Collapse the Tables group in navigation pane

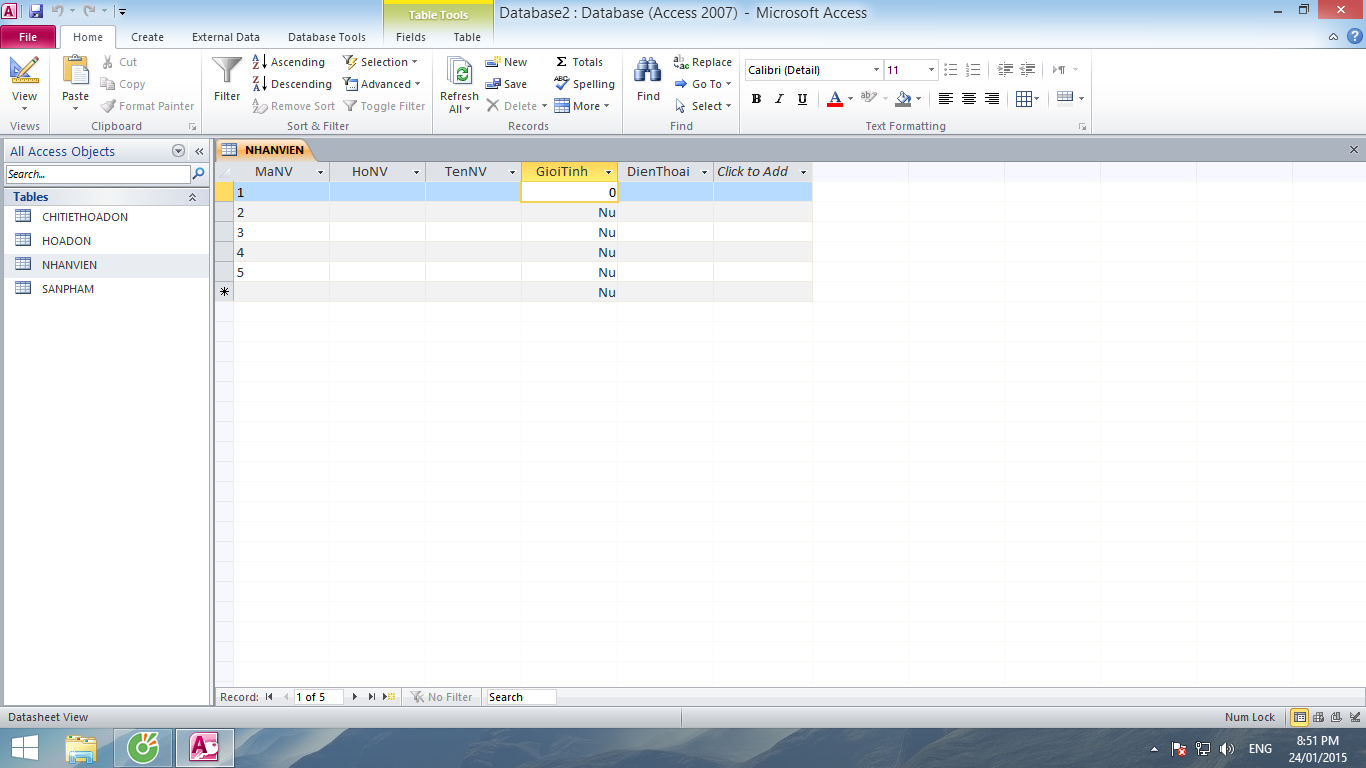click(x=192, y=197)
